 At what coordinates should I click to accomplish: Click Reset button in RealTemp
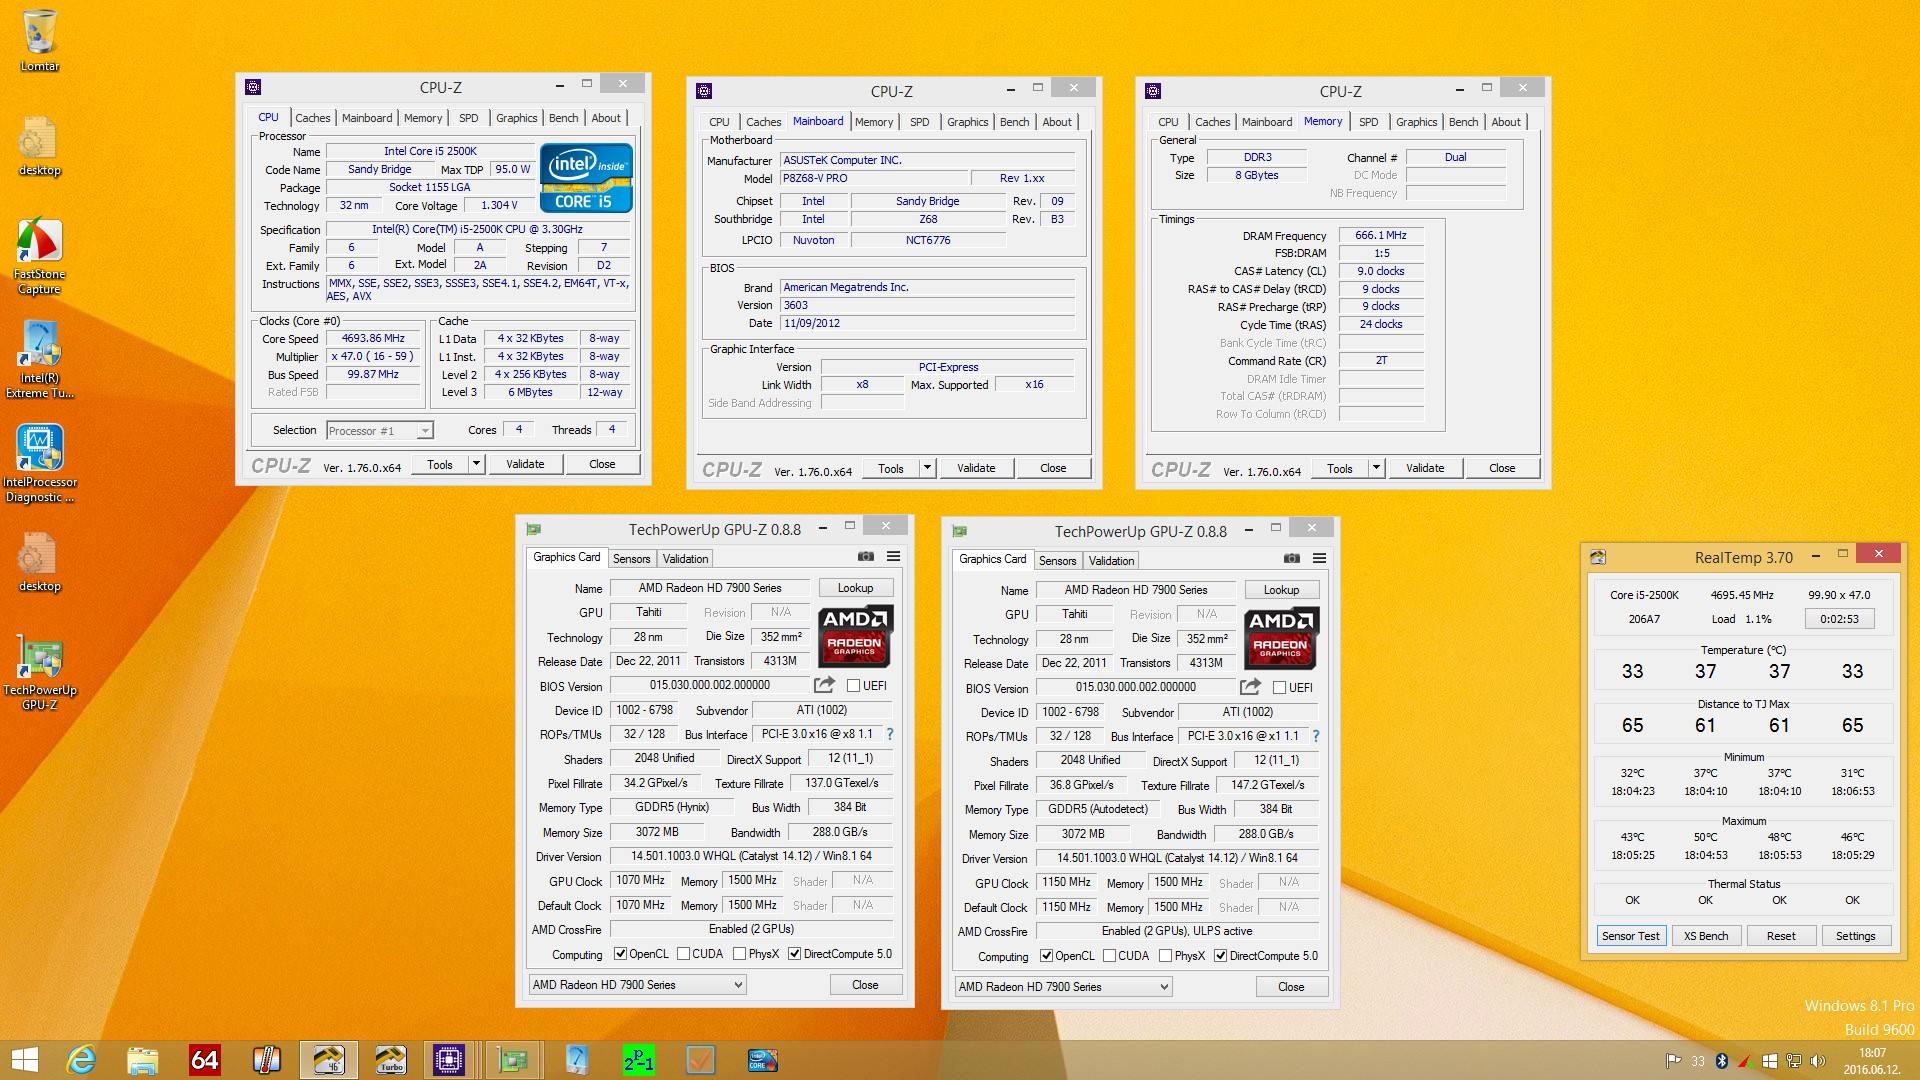pos(1781,936)
